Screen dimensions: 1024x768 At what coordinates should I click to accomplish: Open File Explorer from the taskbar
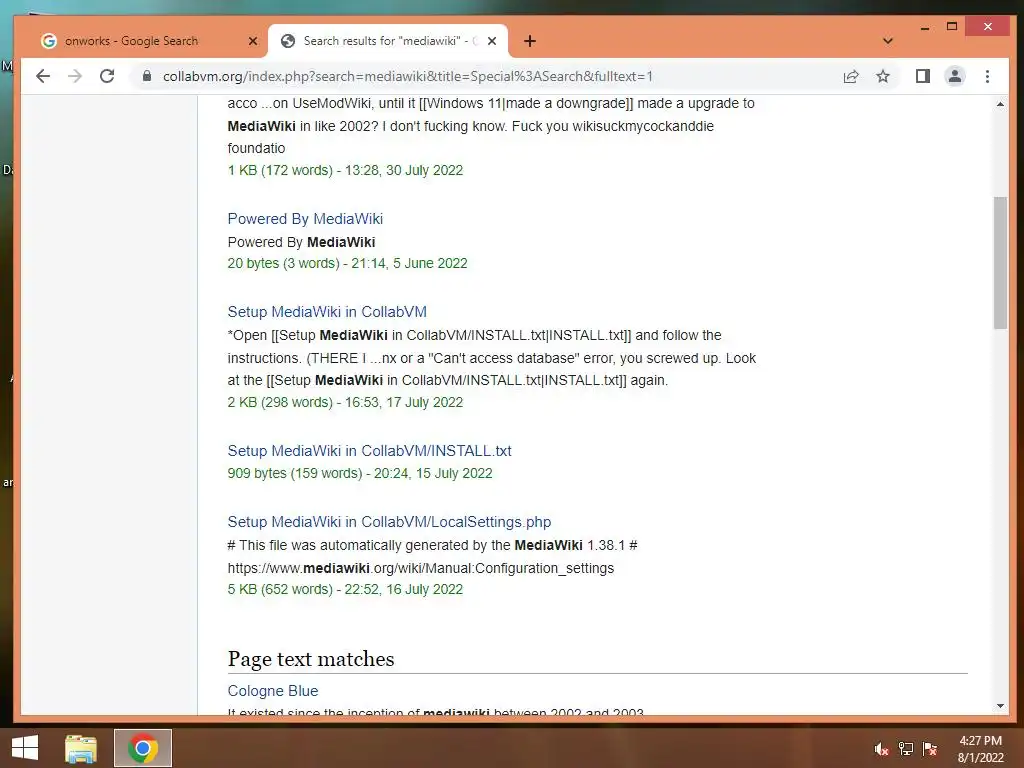(81, 748)
